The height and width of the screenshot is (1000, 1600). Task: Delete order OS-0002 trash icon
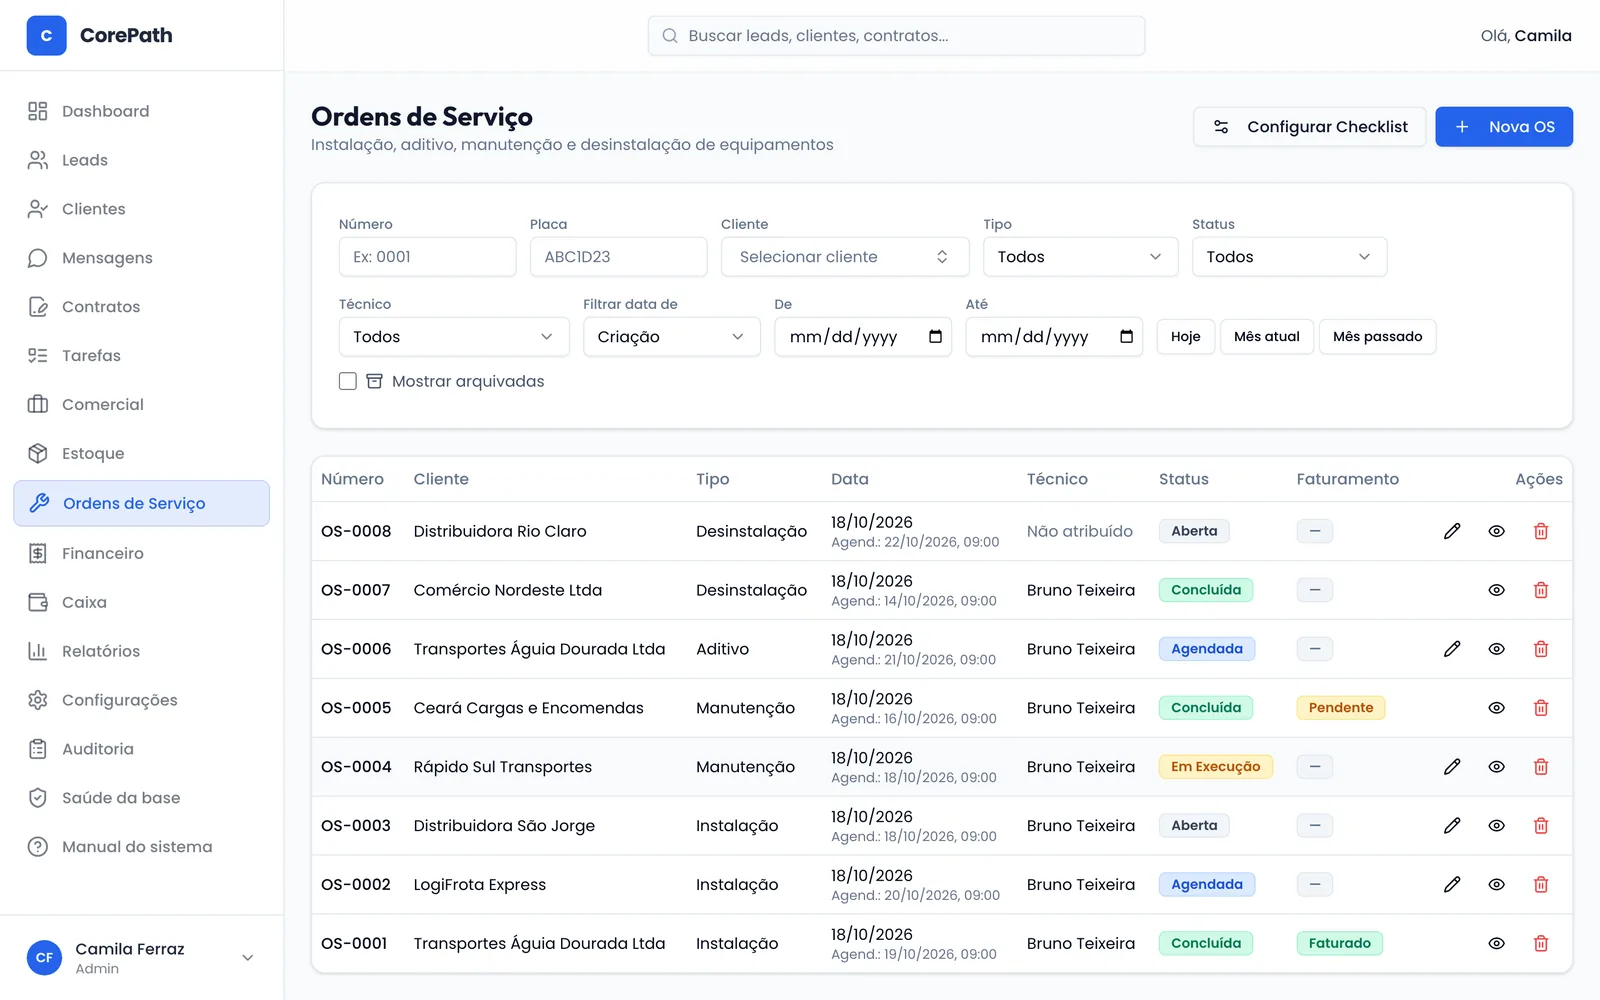(1541, 885)
